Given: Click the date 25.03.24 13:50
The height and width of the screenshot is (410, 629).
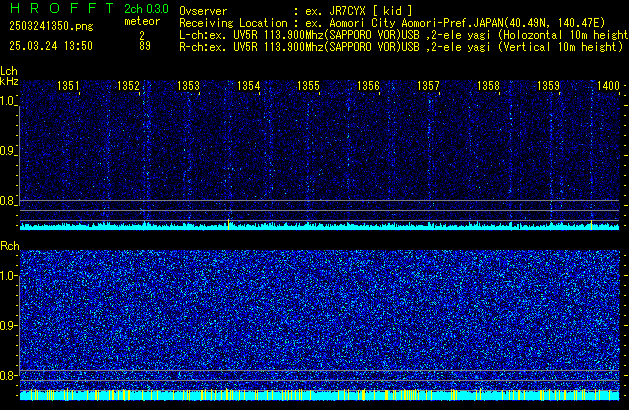Looking at the screenshot, I should click(51, 46).
